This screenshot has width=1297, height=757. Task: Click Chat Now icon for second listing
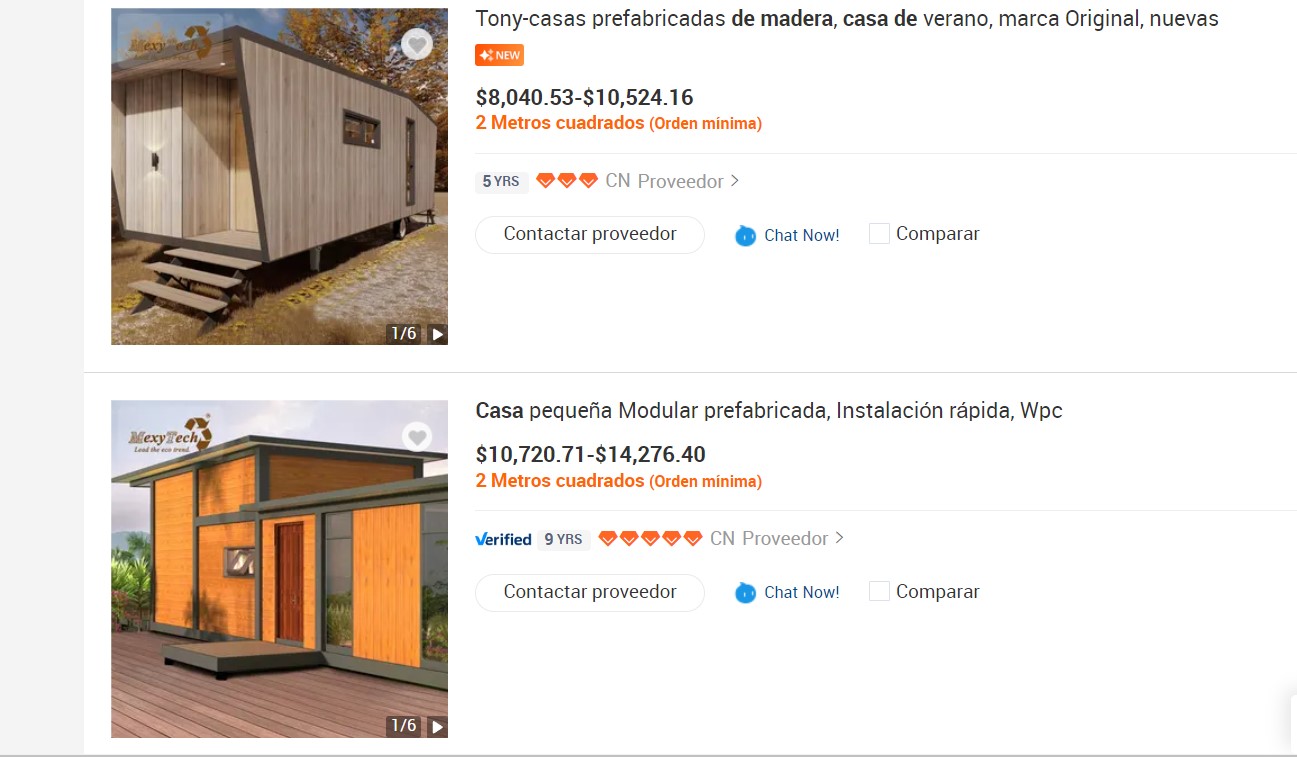(746, 593)
